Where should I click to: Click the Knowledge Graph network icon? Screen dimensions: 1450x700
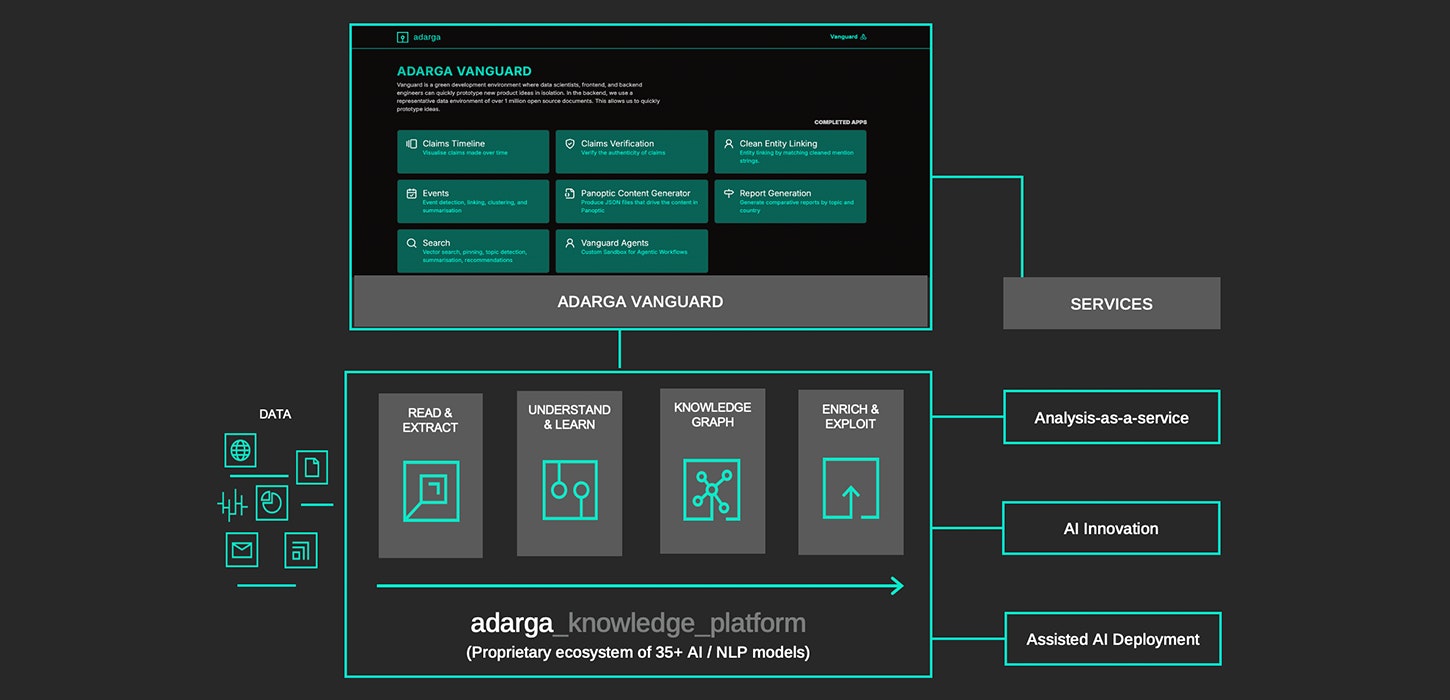coord(712,490)
